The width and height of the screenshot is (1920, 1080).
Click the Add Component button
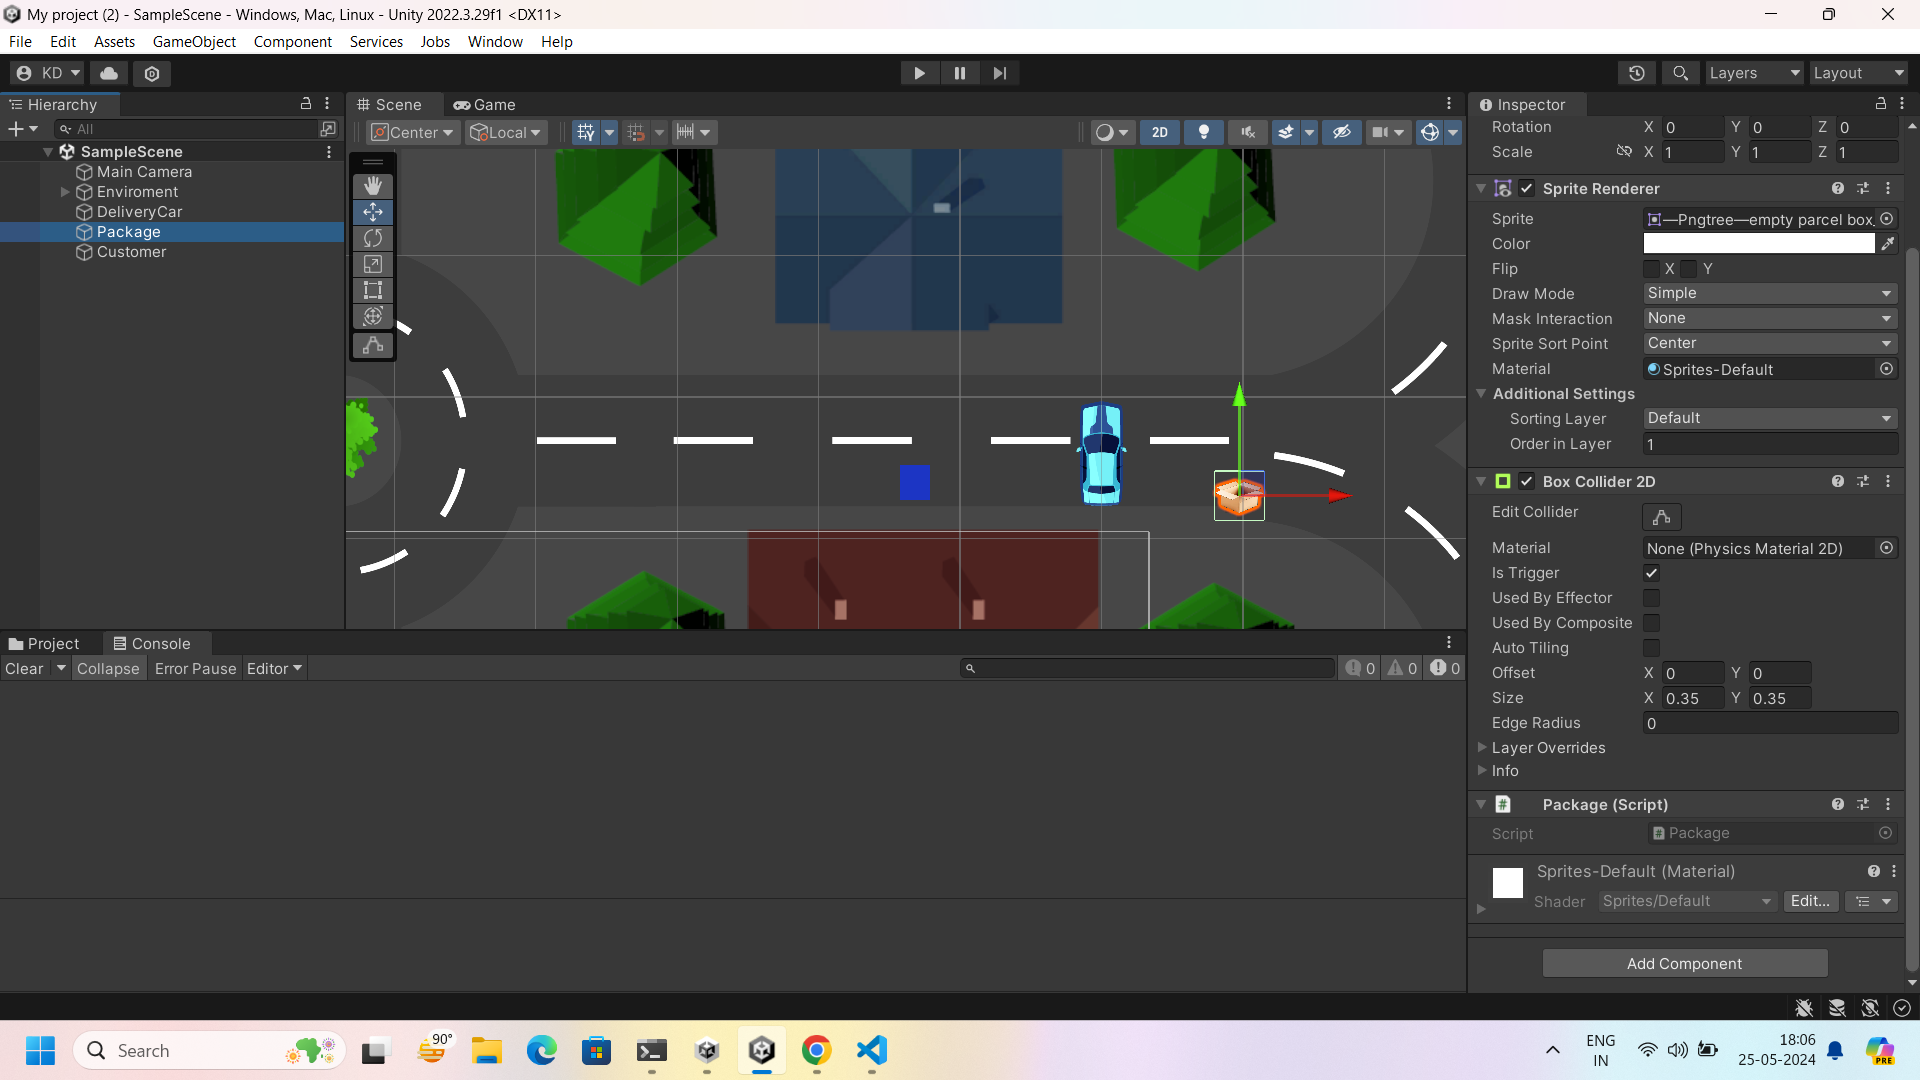coord(1684,963)
